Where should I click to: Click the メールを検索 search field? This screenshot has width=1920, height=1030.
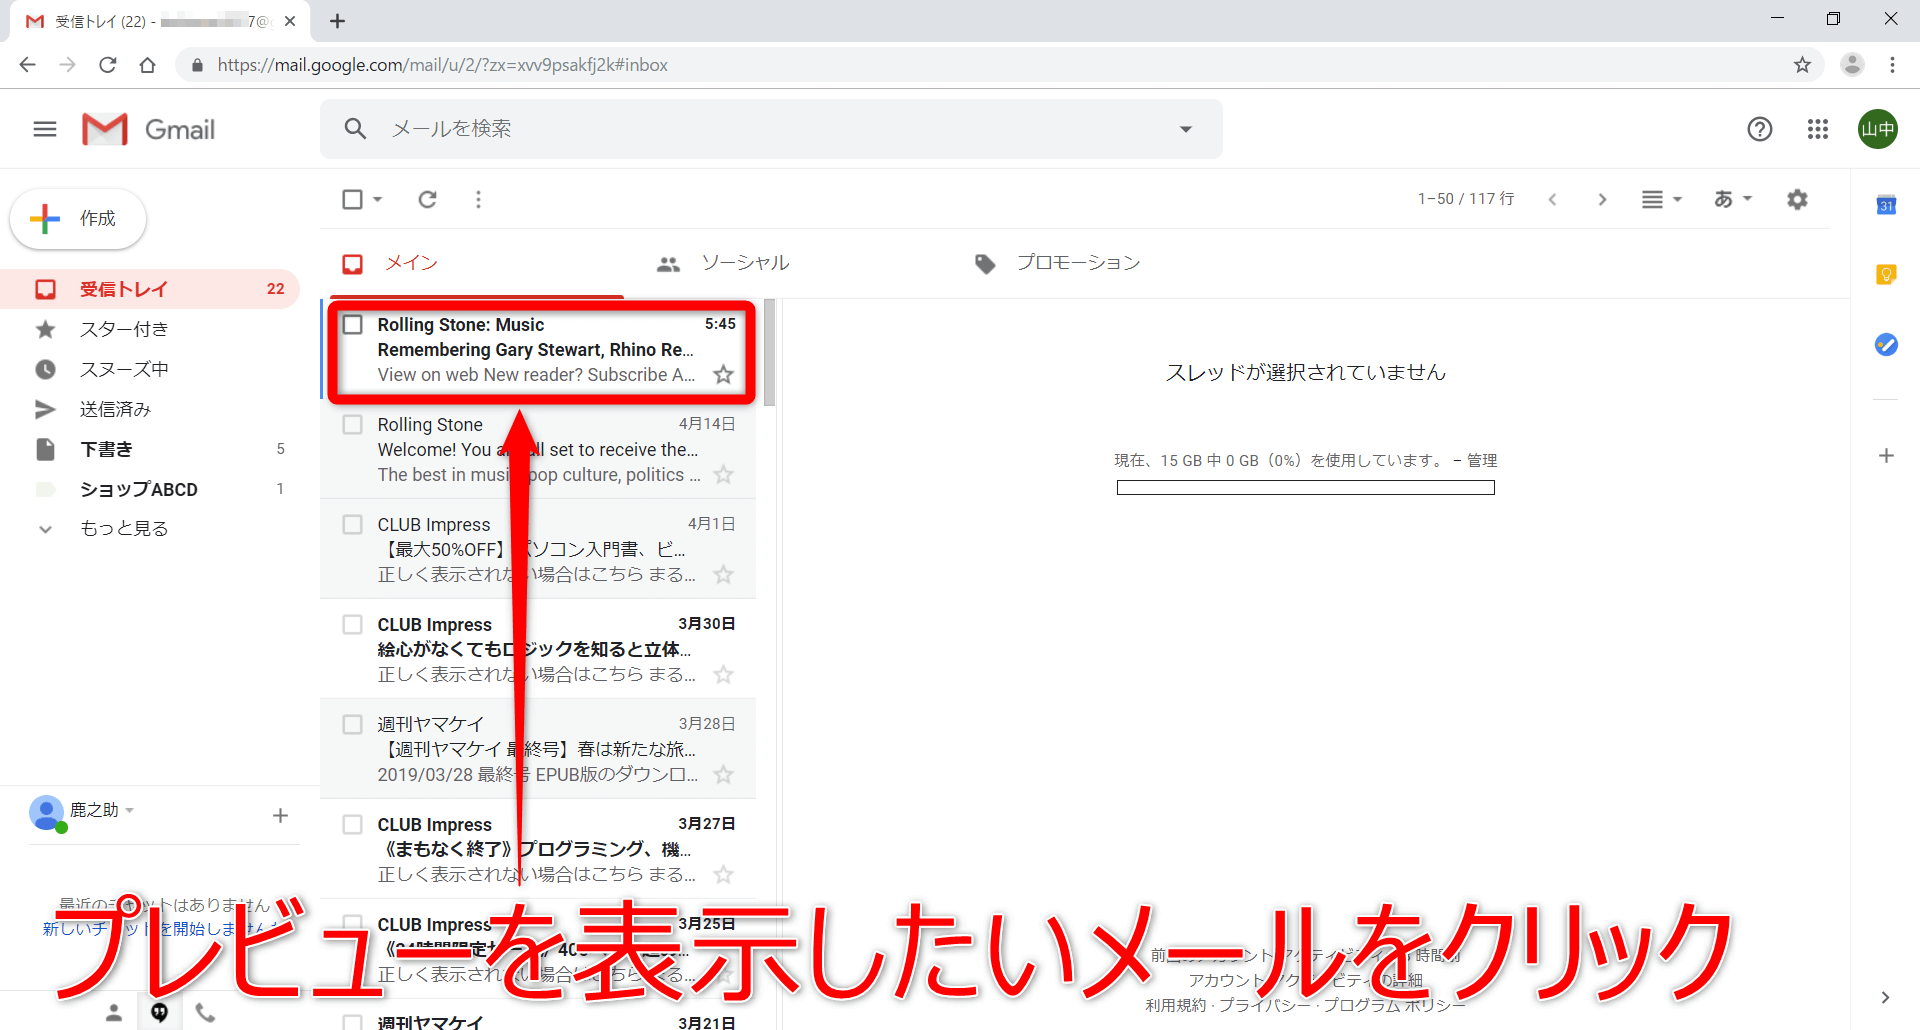770,128
